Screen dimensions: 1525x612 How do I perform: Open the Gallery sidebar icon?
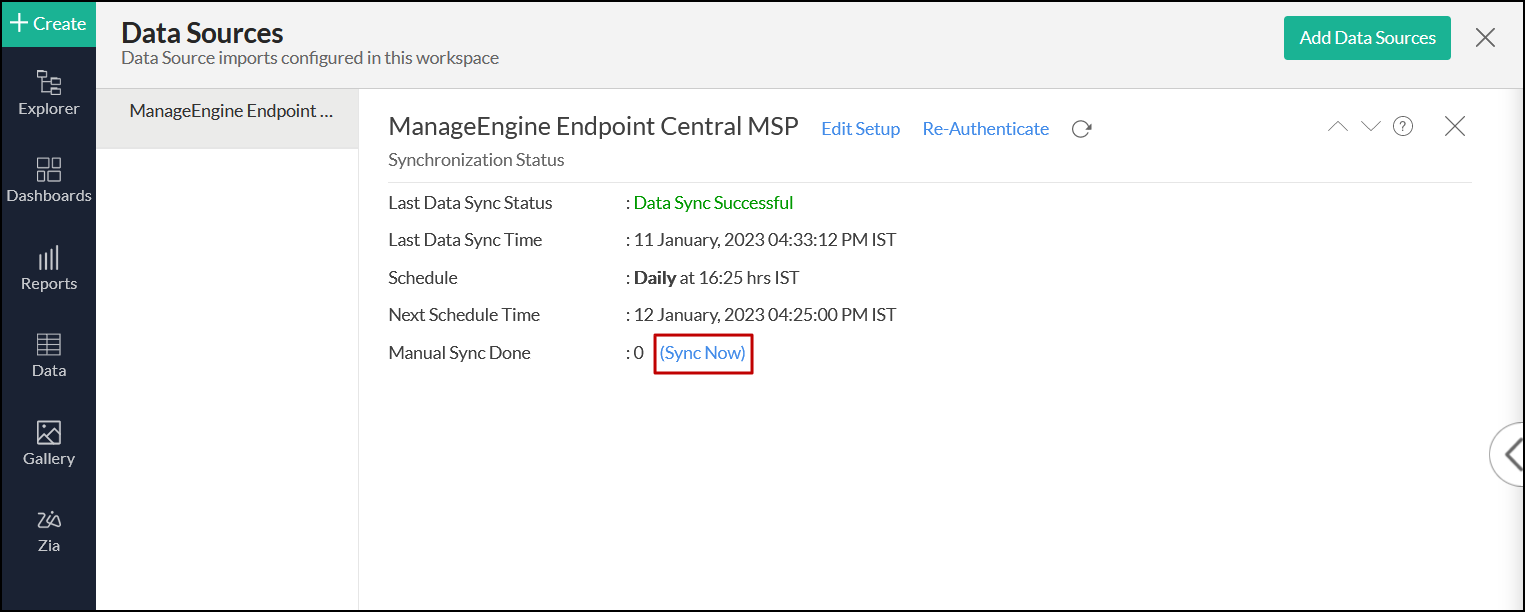pos(48,443)
